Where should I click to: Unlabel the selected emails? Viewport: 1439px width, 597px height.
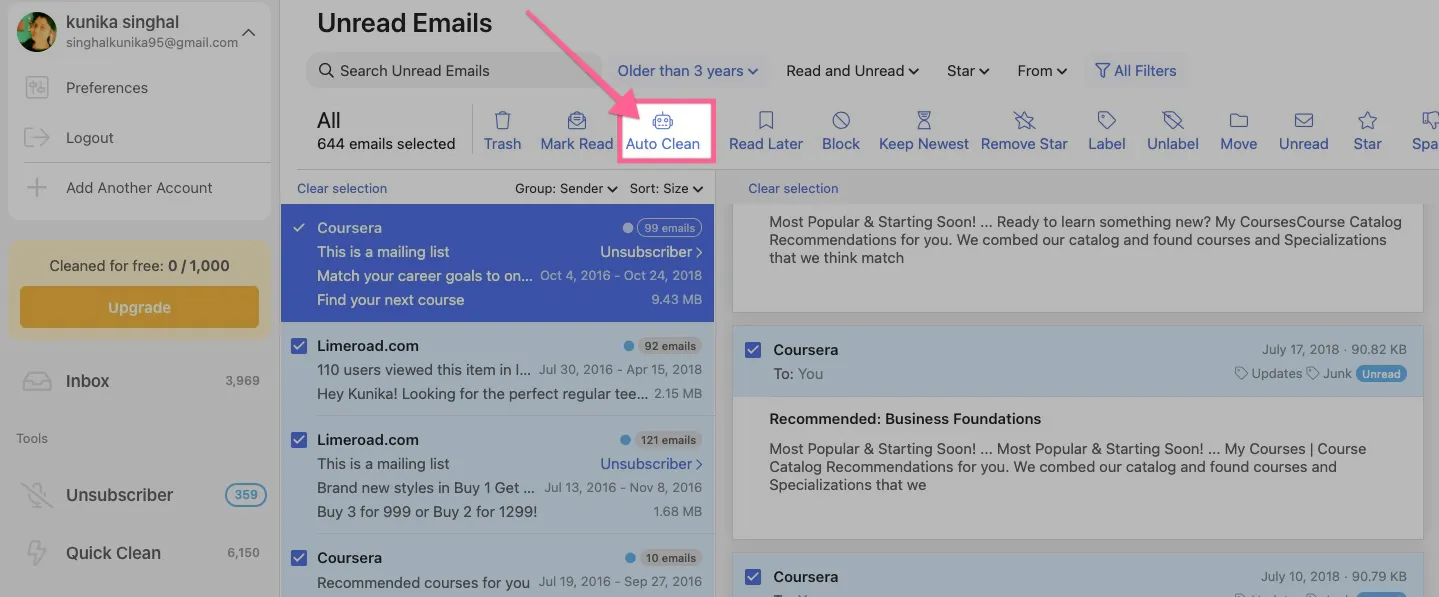coord(1173,131)
